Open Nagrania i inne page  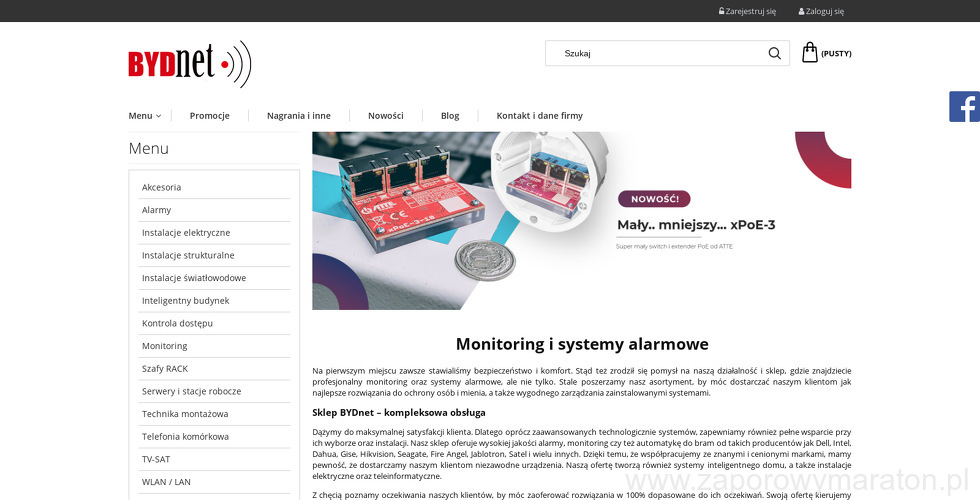299,116
